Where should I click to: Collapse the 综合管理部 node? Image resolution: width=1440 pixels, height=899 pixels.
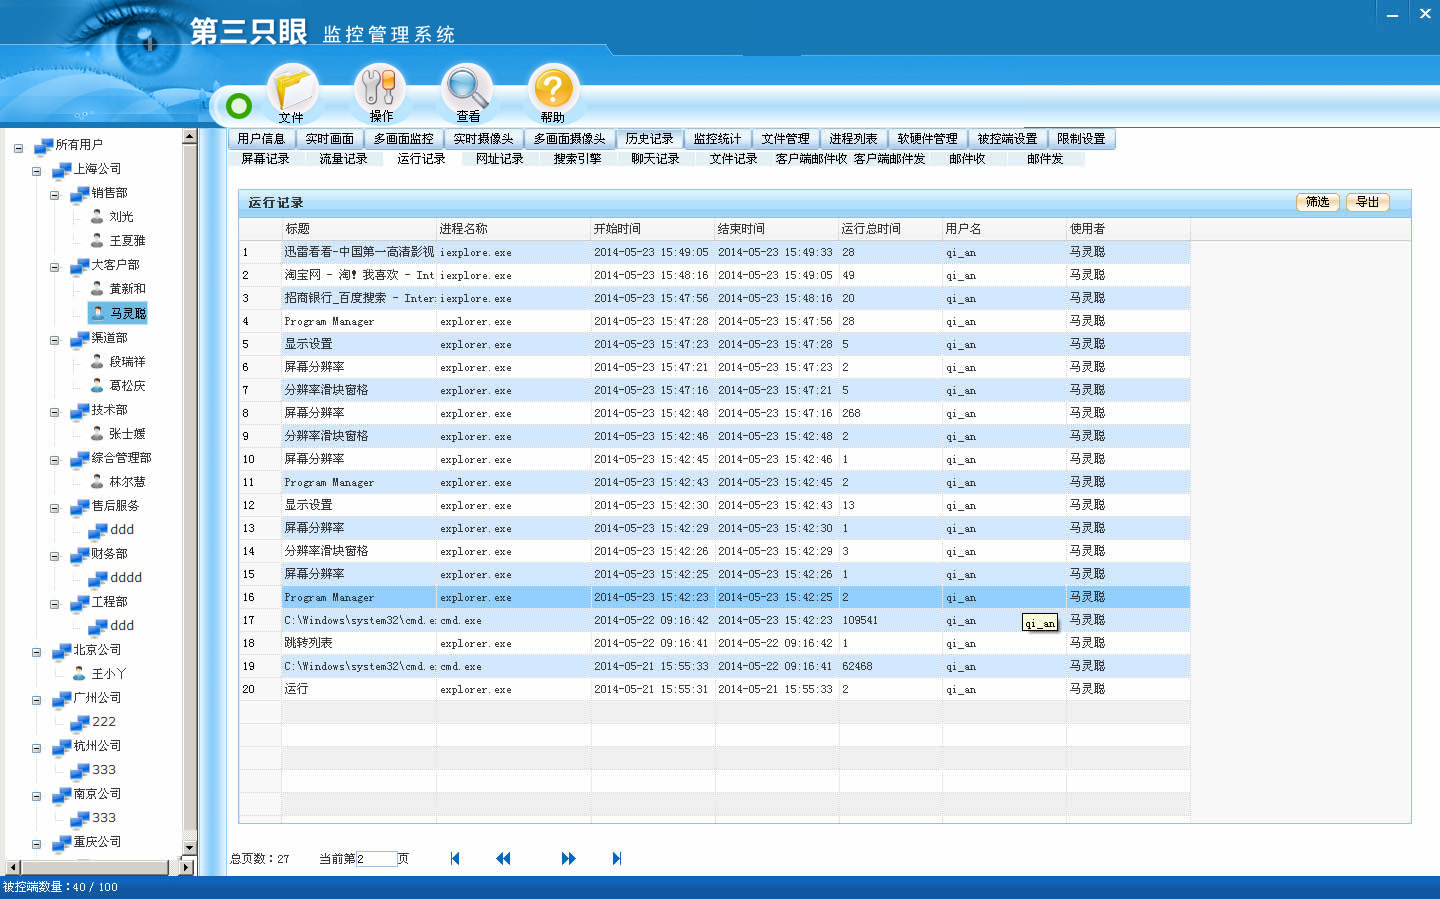54,461
